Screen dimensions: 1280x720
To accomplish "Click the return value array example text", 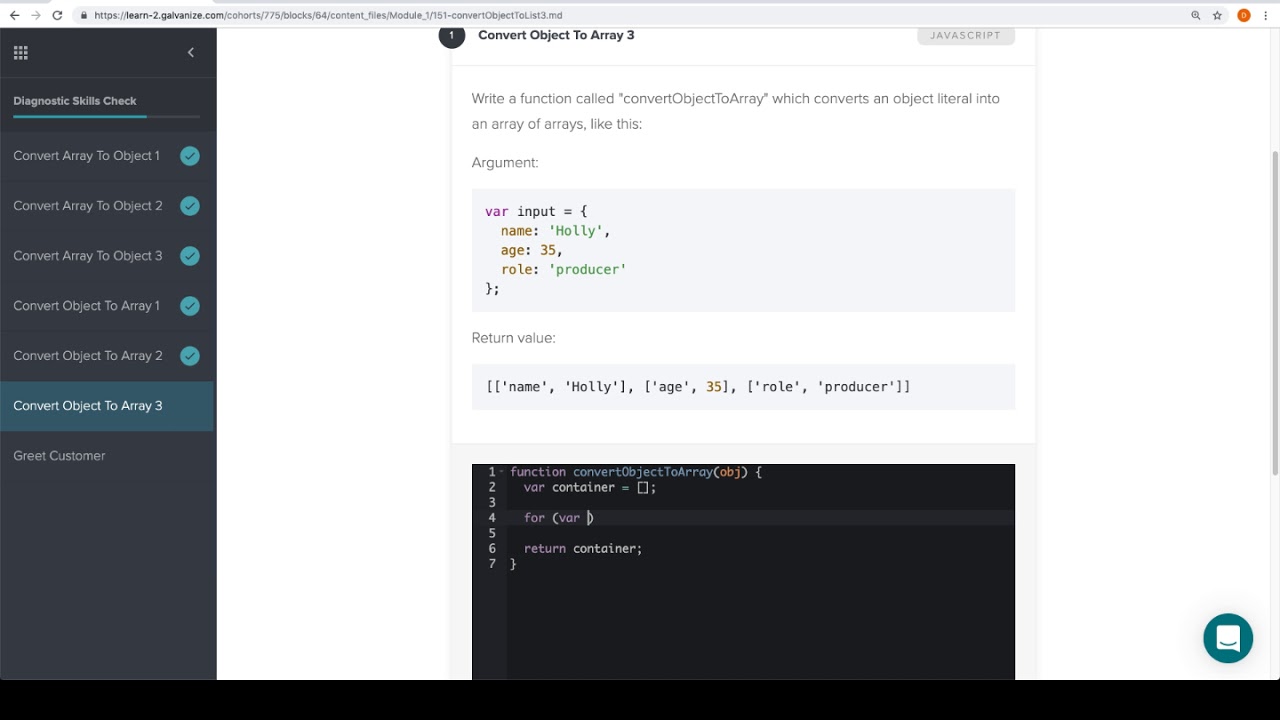I will [x=698, y=387].
